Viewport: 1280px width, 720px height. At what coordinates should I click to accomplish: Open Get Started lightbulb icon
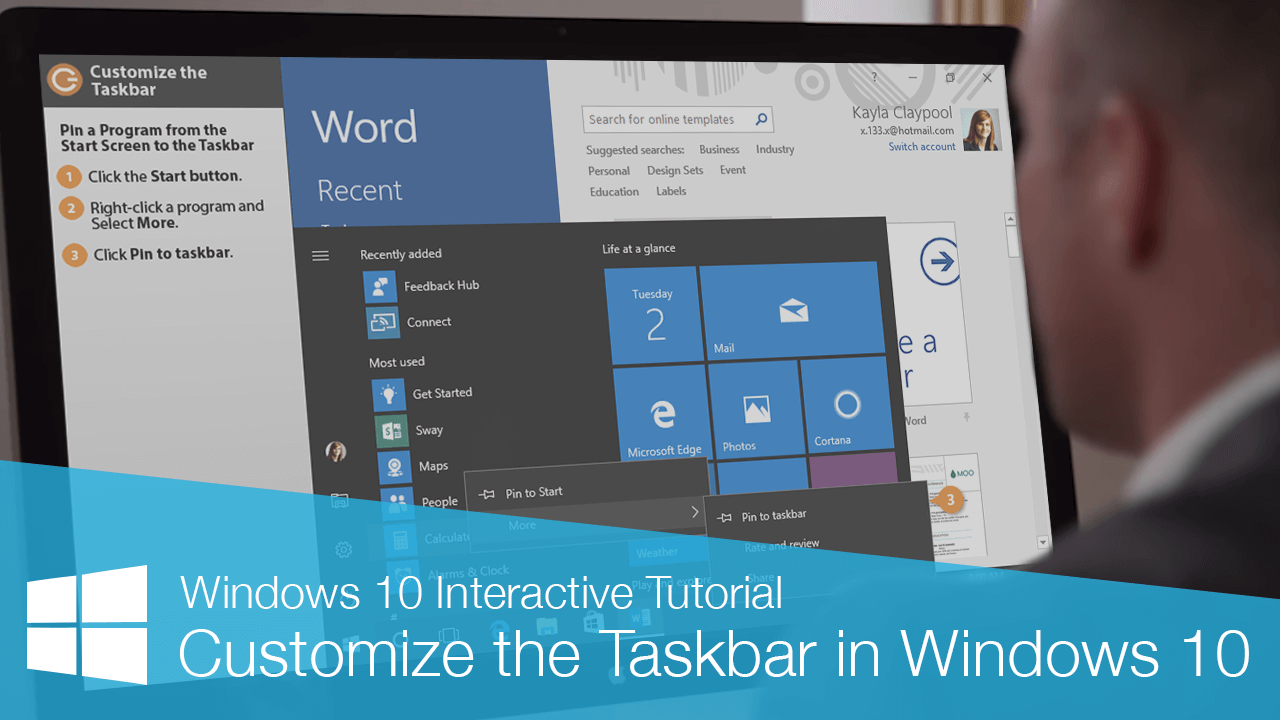[388, 395]
